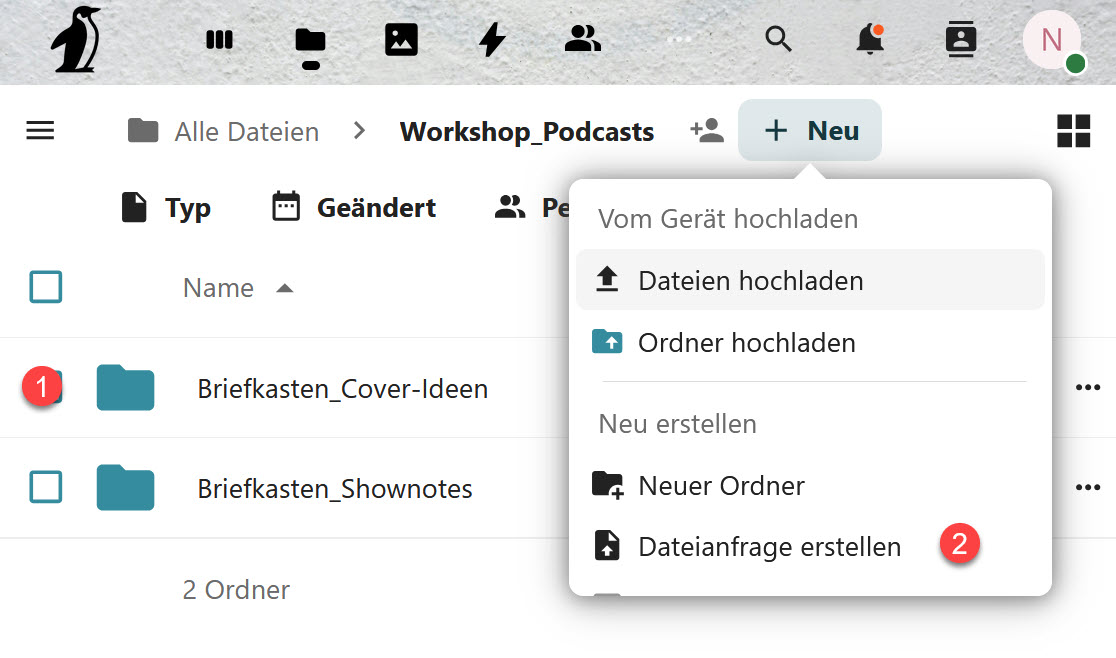Open the Activity lightning icon

[x=492, y=40]
